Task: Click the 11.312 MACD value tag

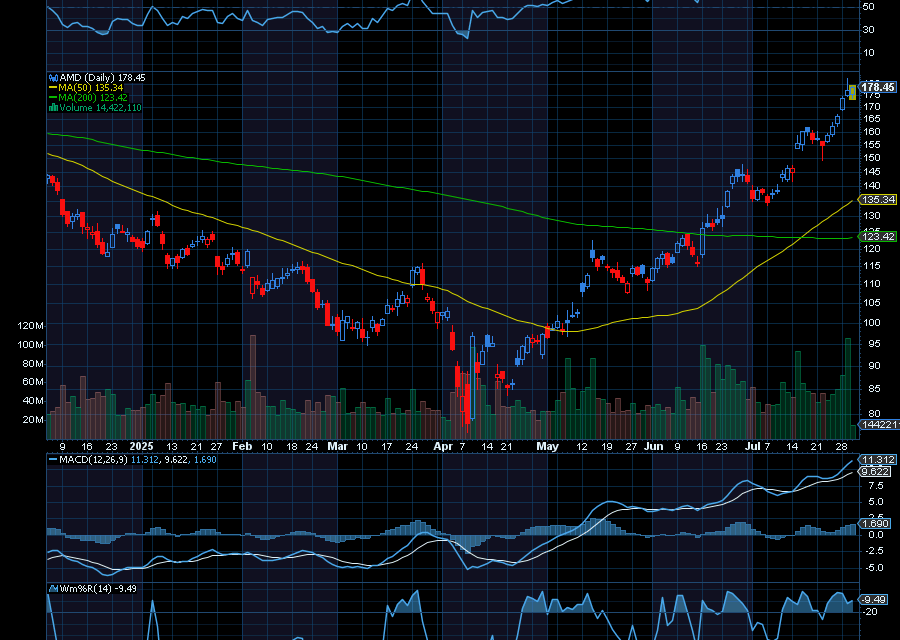Action: pyautogui.click(x=878, y=460)
